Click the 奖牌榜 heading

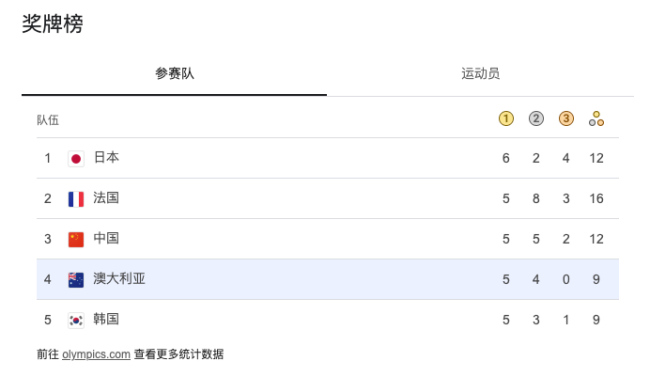[52, 23]
